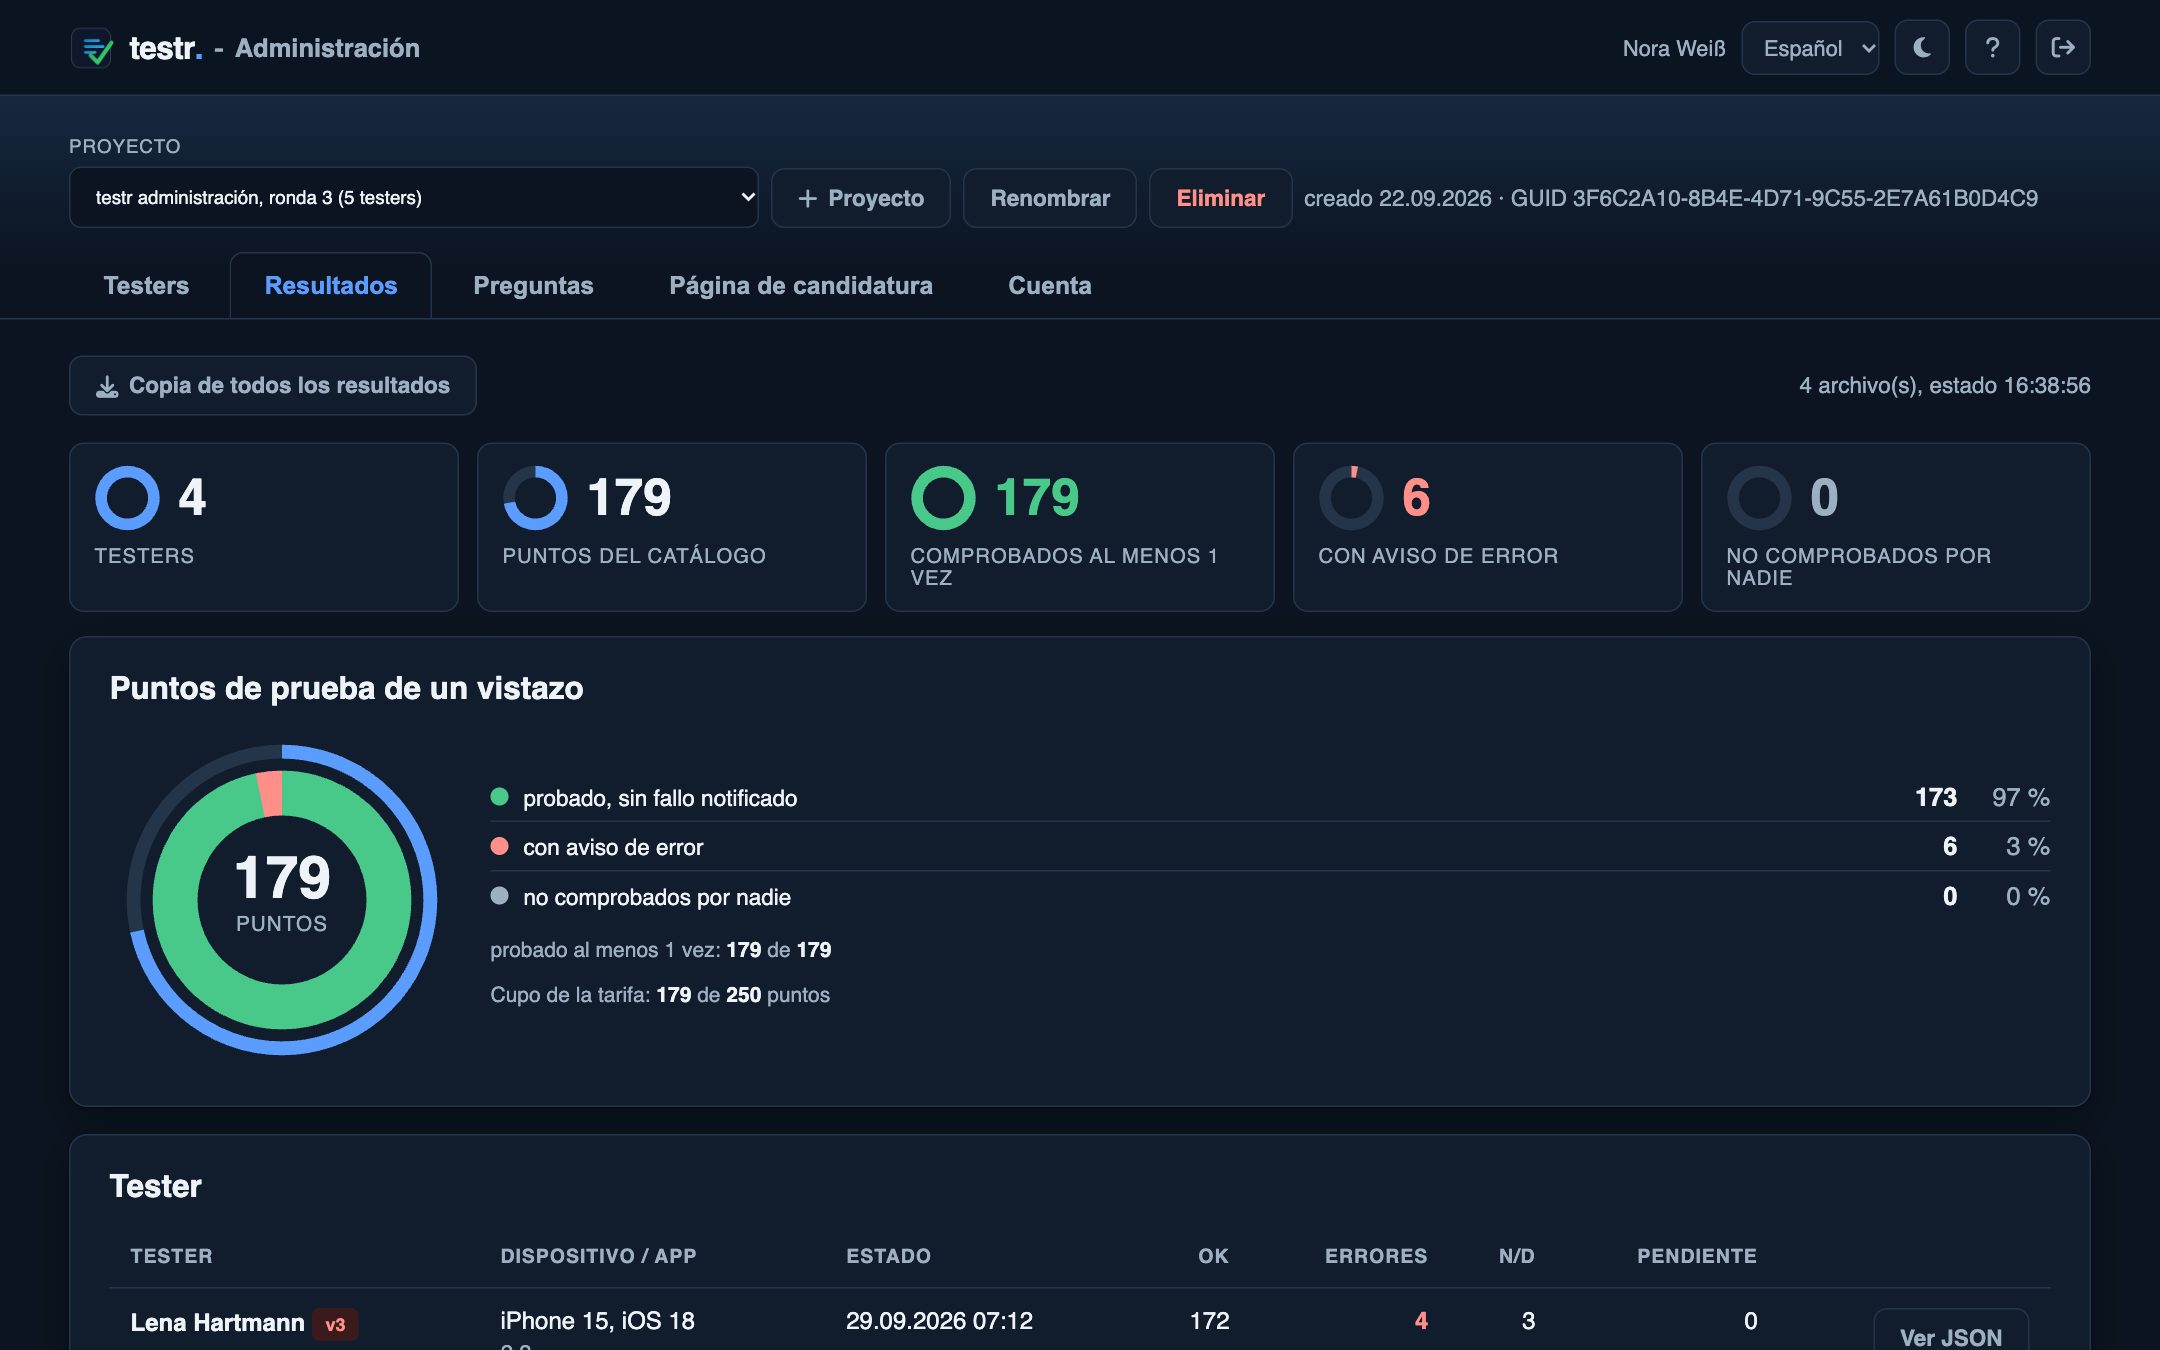Click the + Proyecto button
Screen dimensions: 2160x1350
tap(861, 198)
